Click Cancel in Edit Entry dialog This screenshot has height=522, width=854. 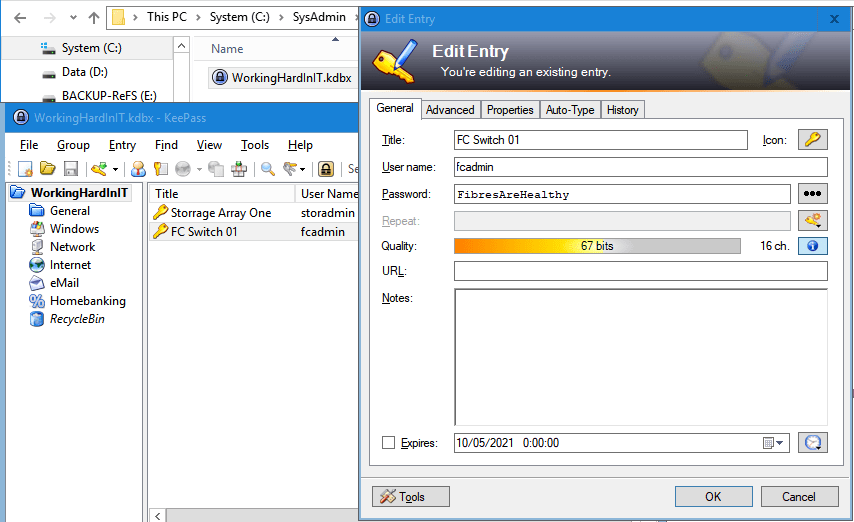[799, 496]
